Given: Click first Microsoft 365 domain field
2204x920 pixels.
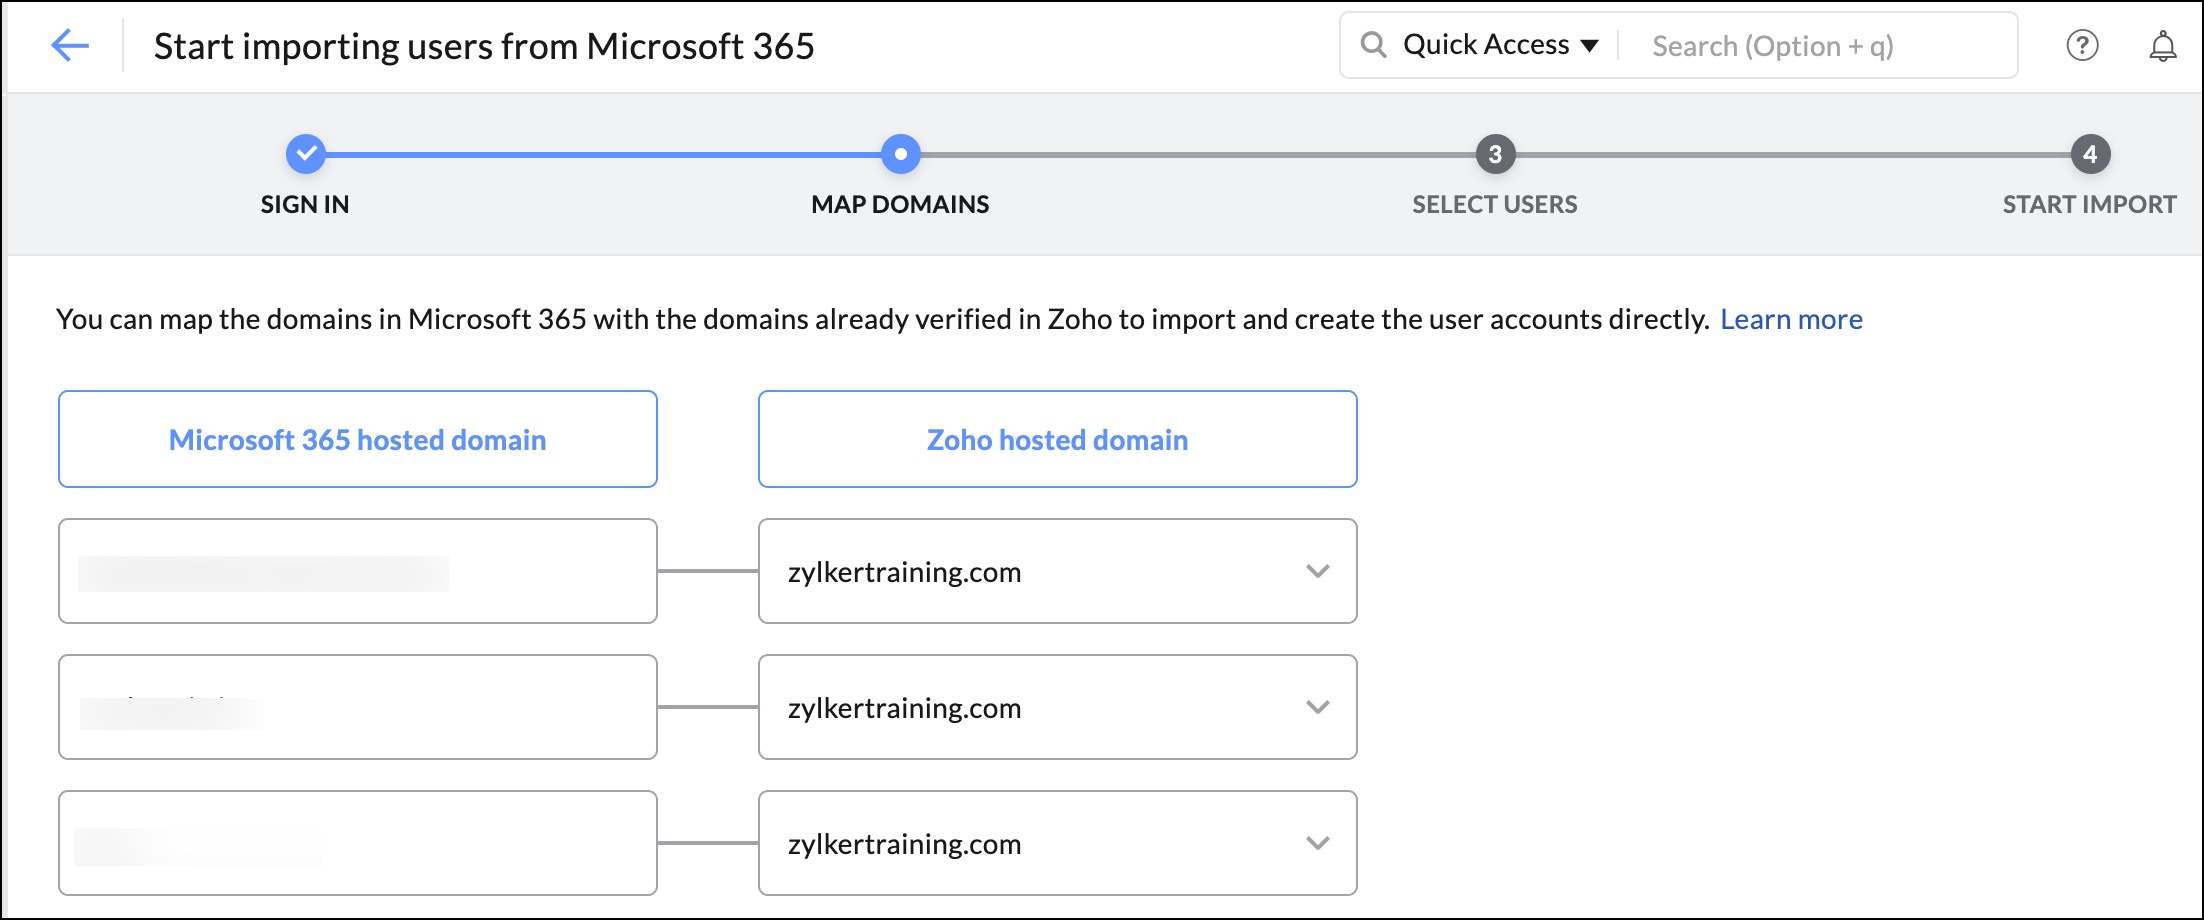Looking at the screenshot, I should point(358,571).
